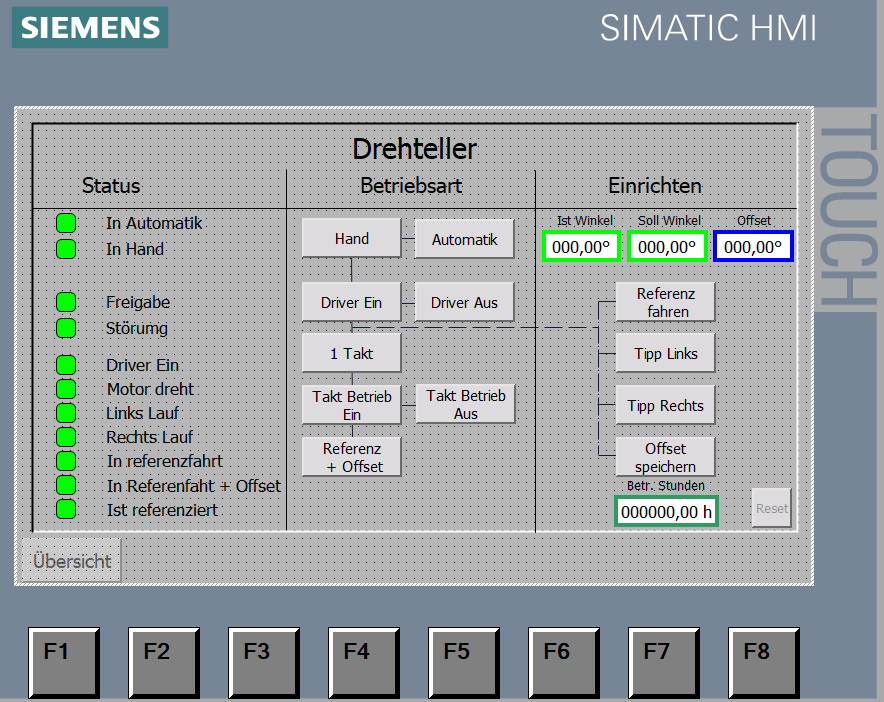Click the 'Freigabe' label text

point(138,302)
